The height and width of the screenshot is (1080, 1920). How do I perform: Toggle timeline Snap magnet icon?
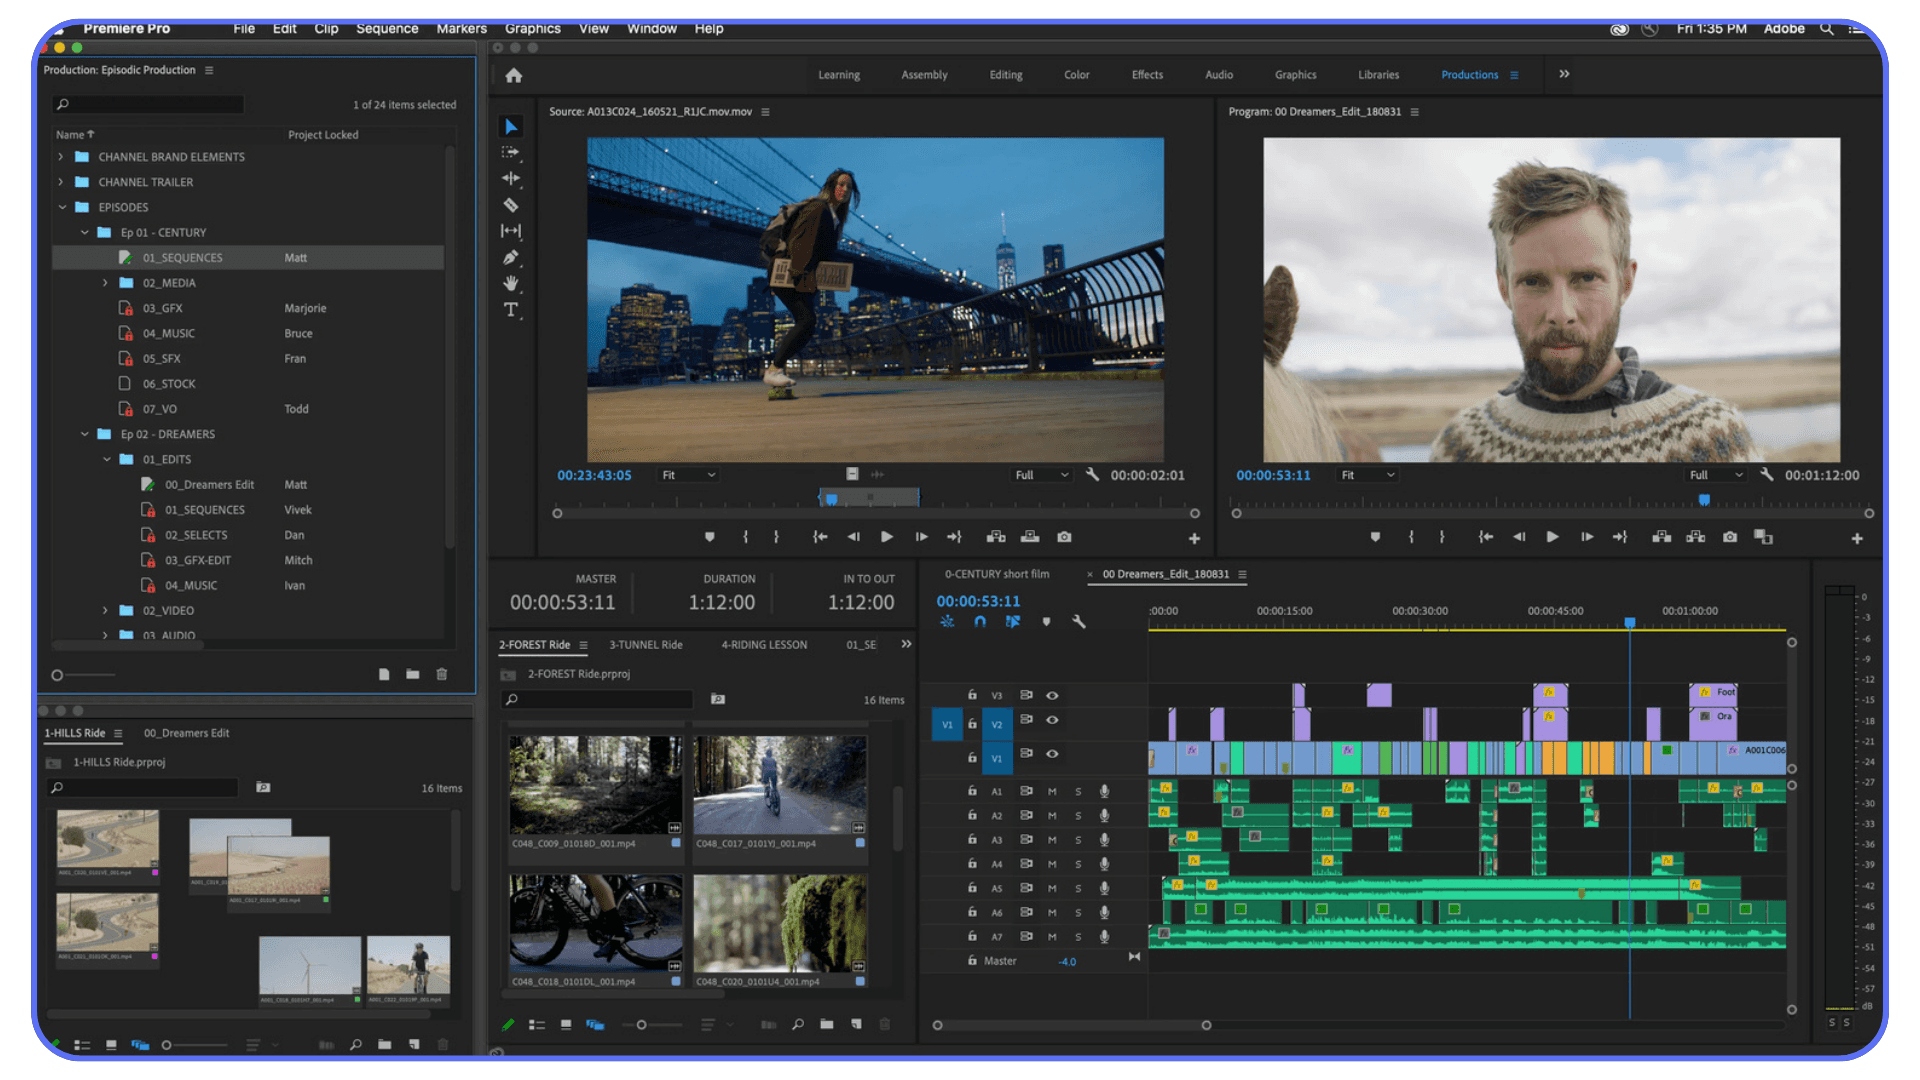click(980, 621)
